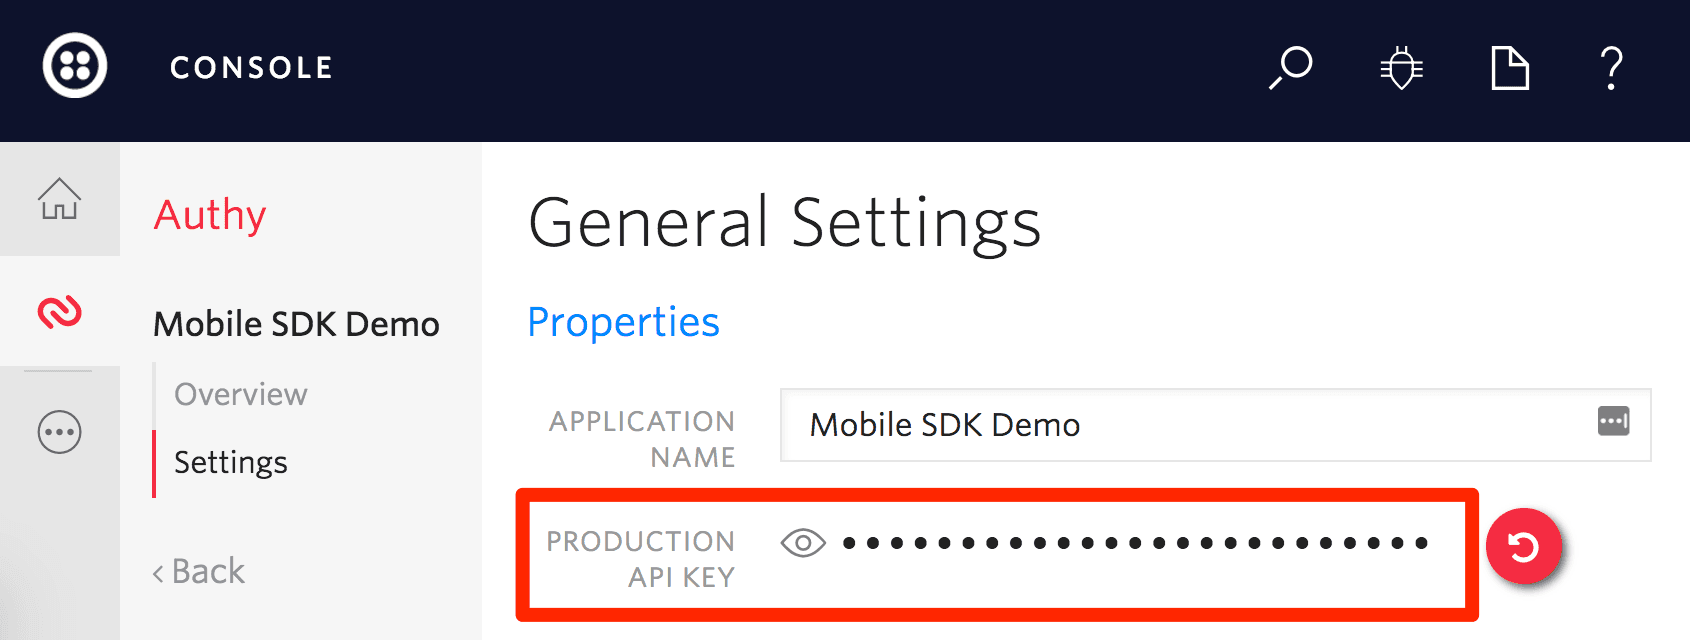Open the Properties section
Viewport: 1690px width, 640px height.
click(622, 322)
